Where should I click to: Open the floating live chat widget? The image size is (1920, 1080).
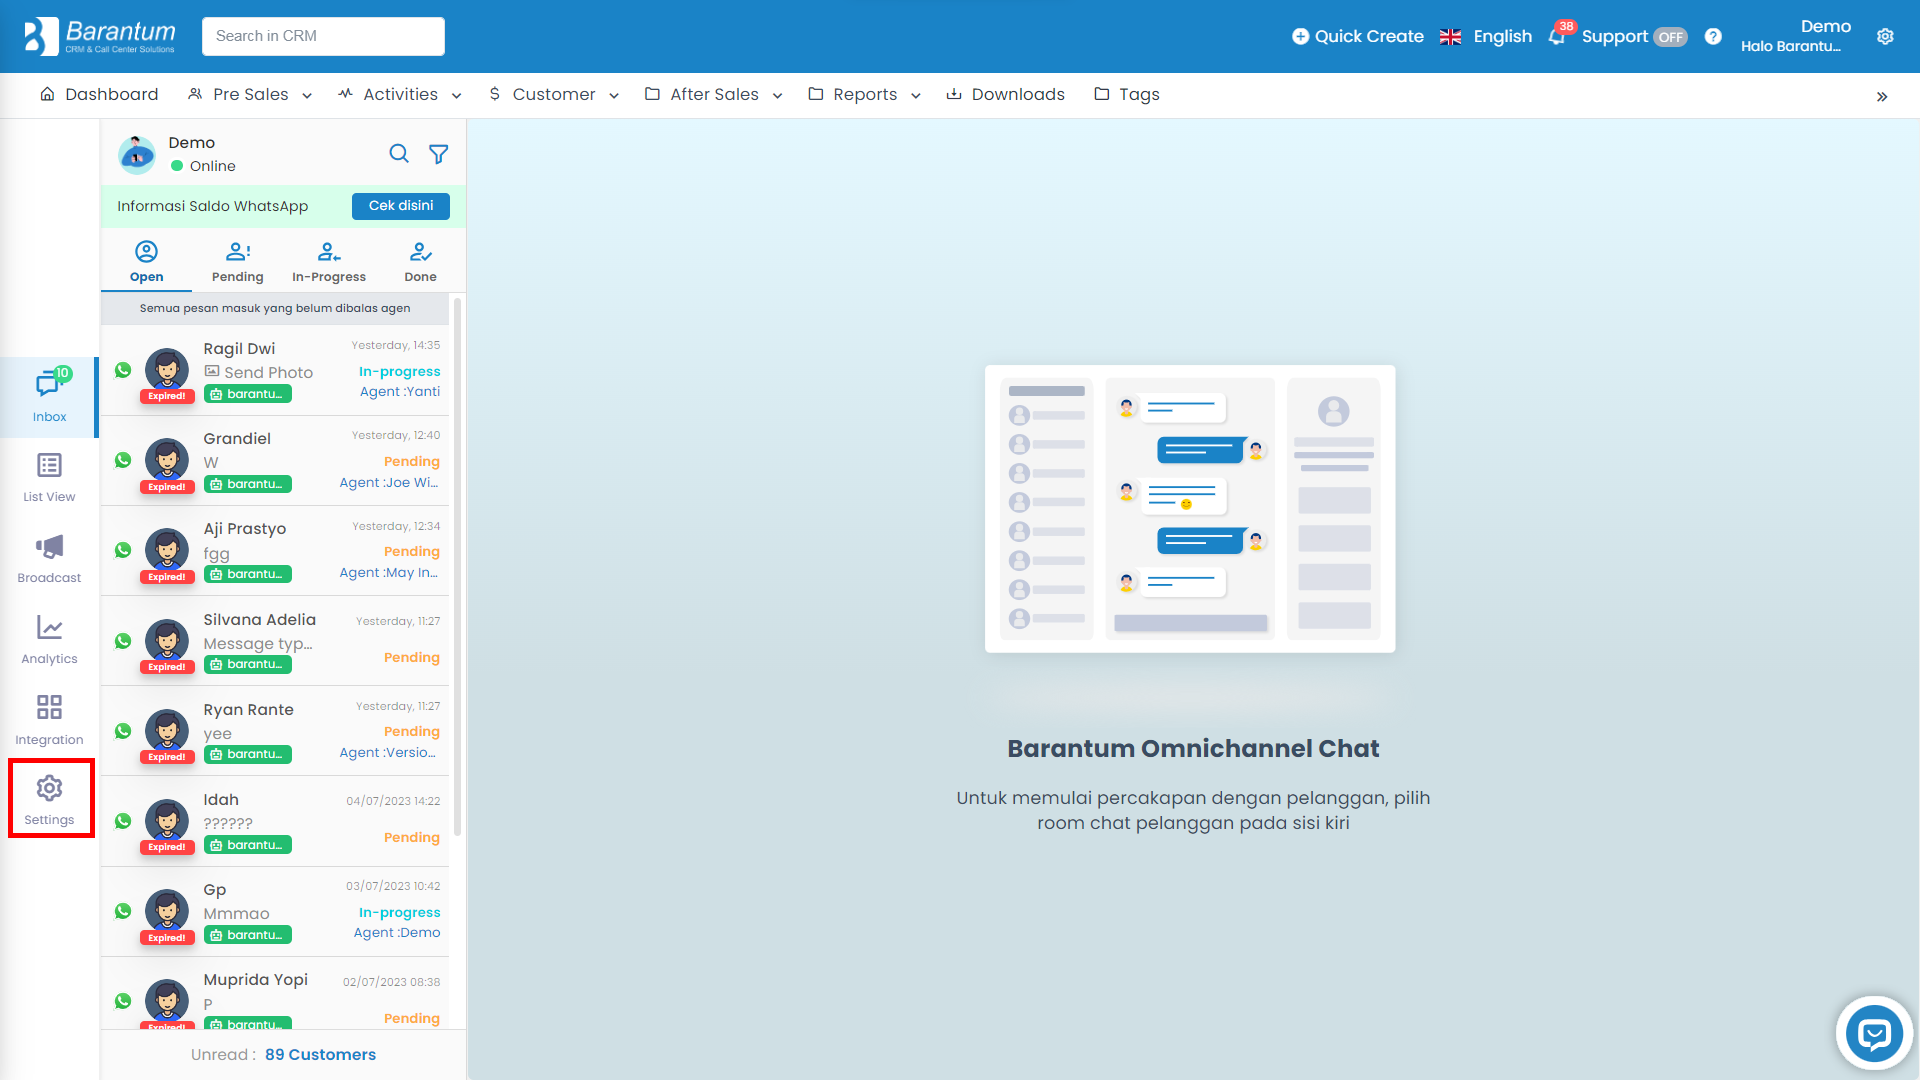pyautogui.click(x=1874, y=1033)
